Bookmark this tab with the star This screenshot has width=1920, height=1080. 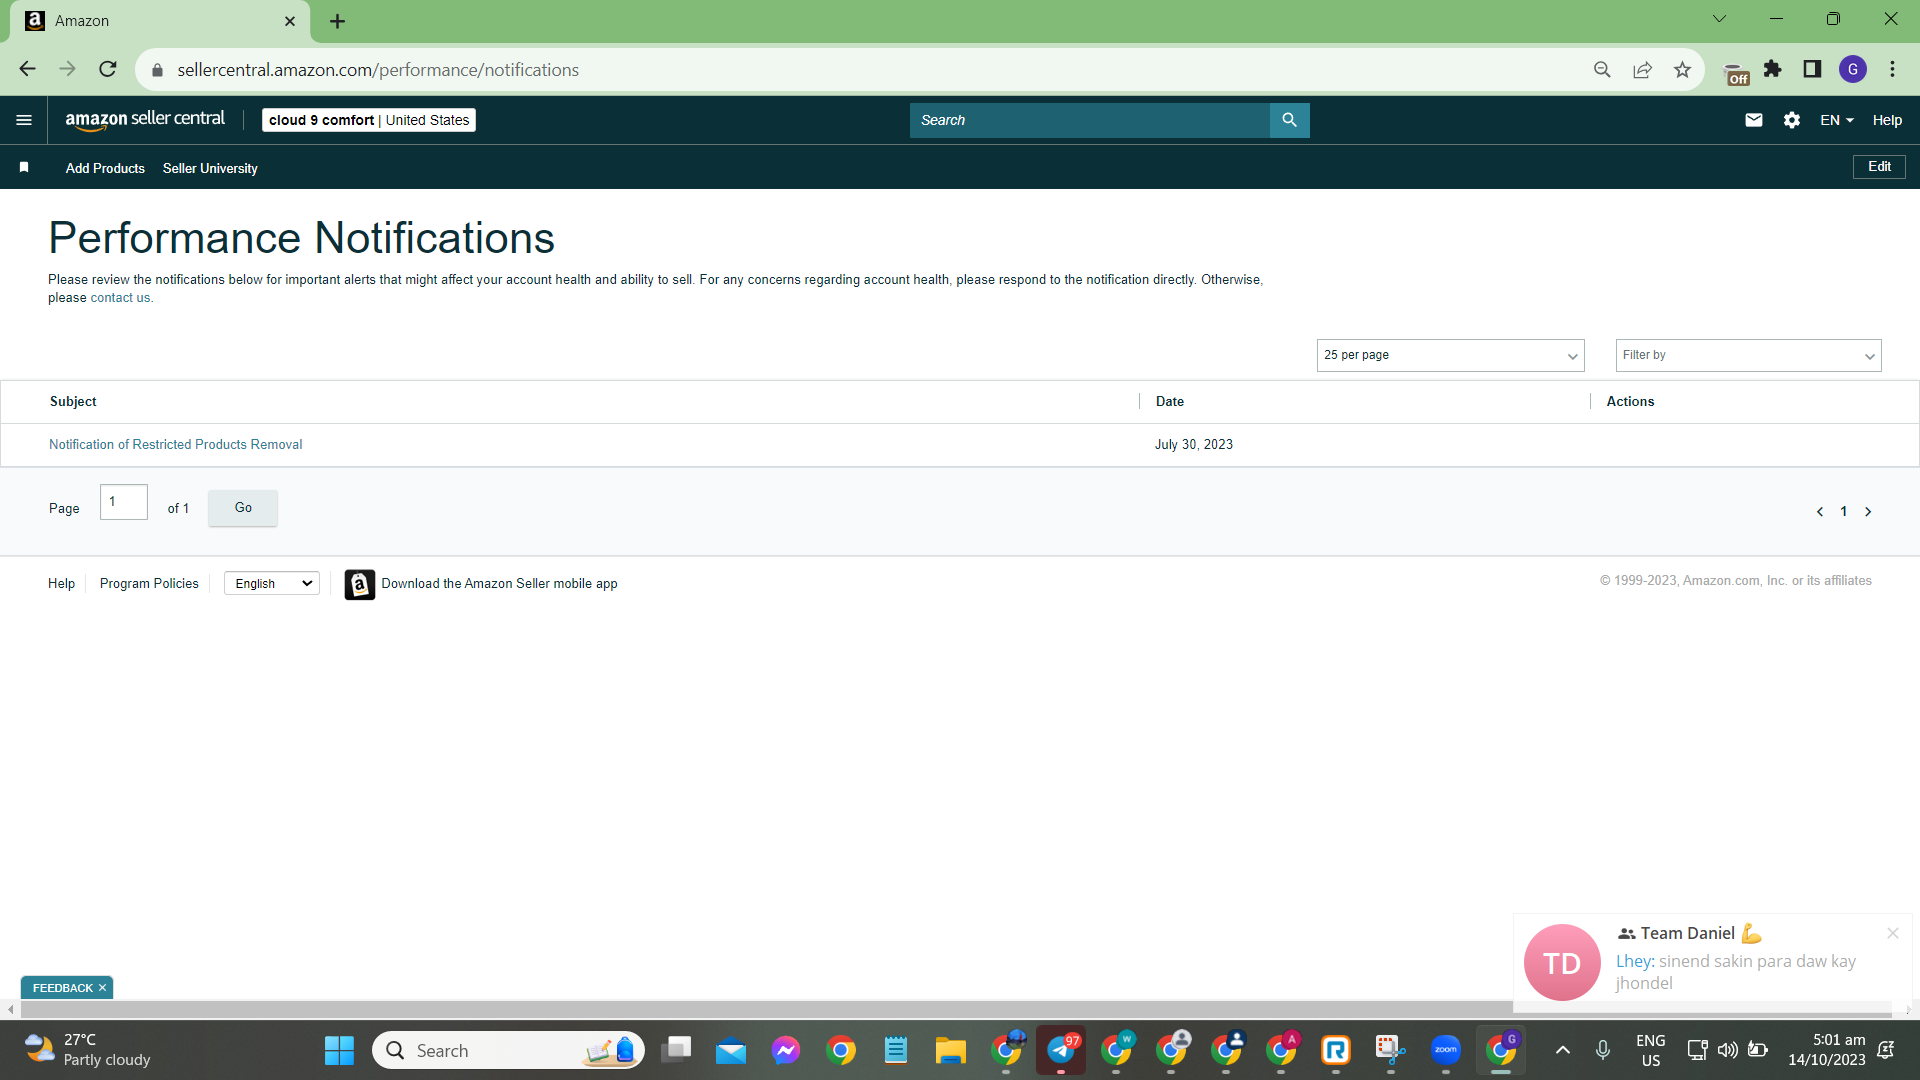[1682, 69]
